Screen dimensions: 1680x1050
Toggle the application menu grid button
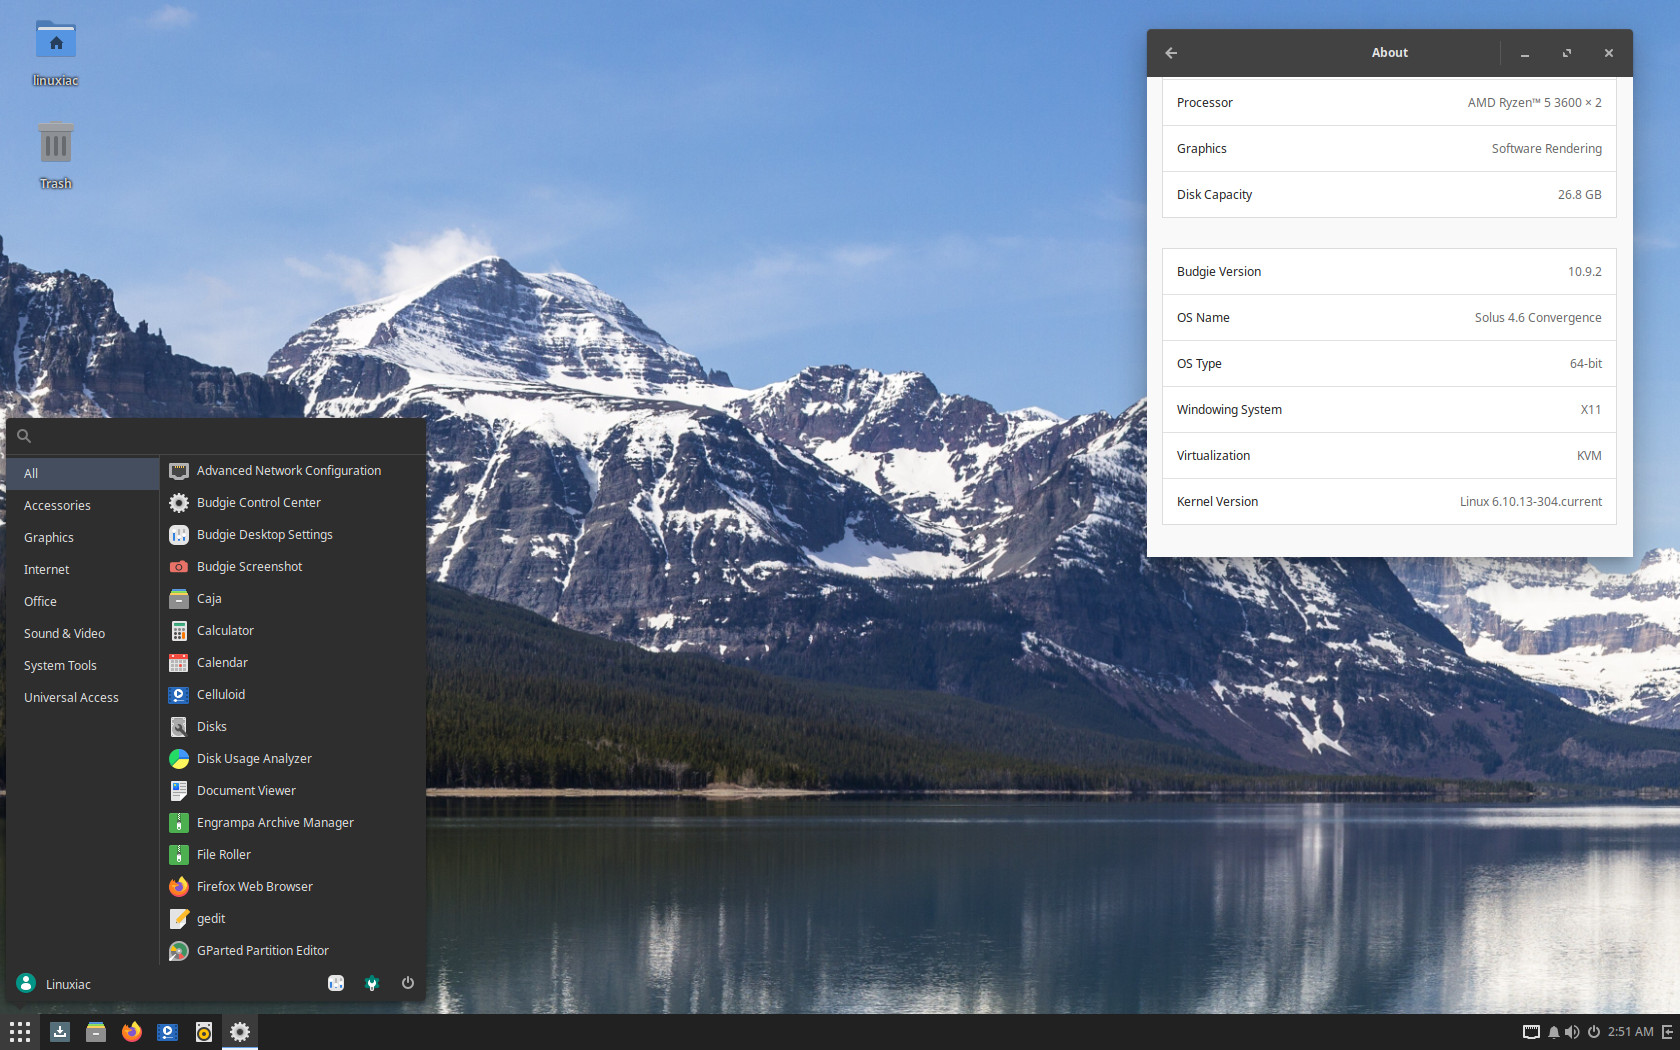click(x=20, y=1032)
